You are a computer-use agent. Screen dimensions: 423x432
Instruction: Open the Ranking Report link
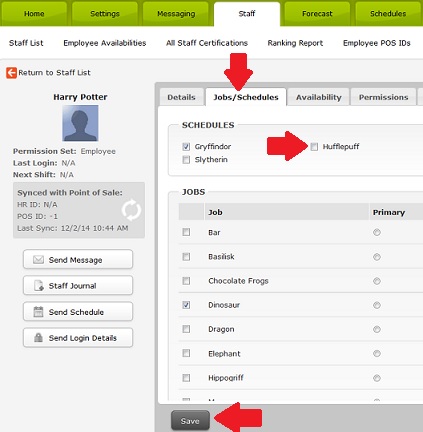295,43
